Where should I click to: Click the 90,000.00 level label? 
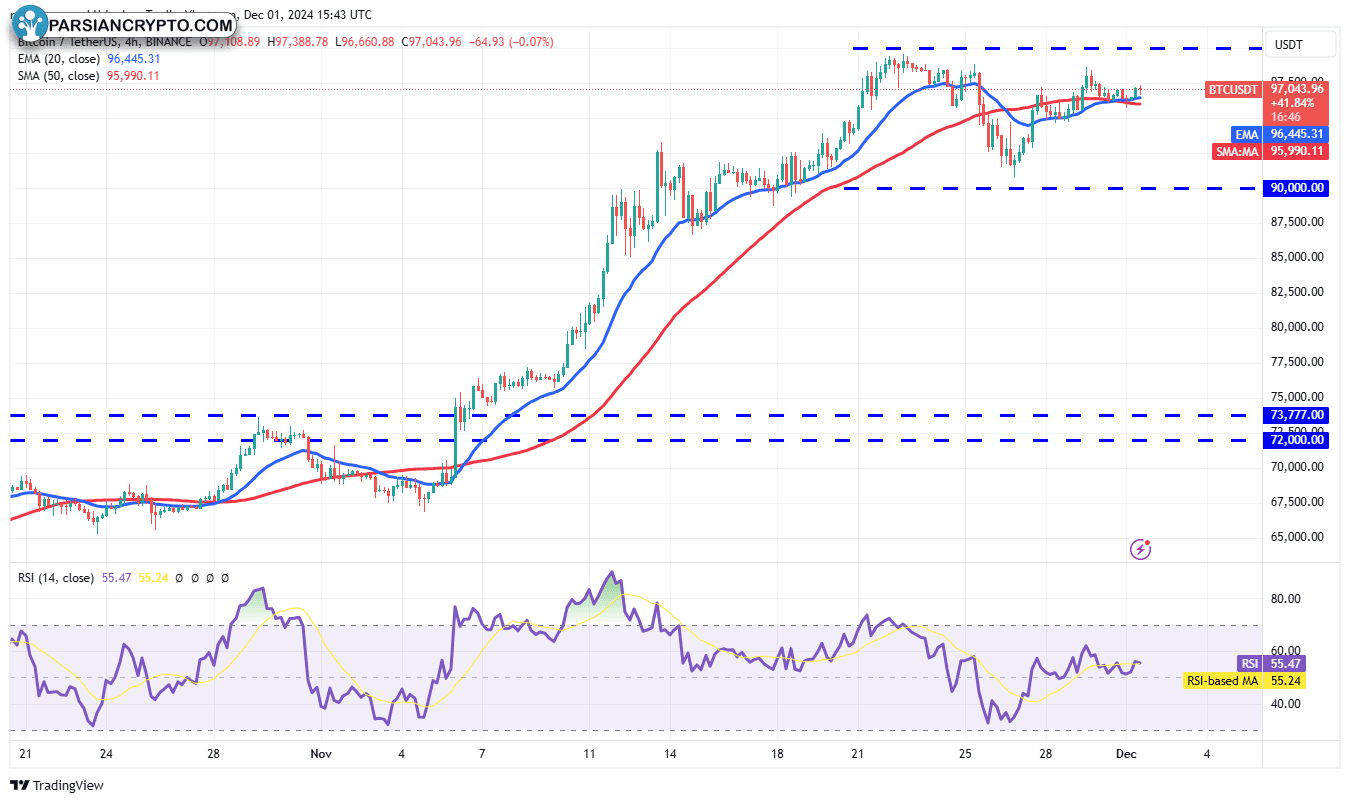tap(1298, 188)
